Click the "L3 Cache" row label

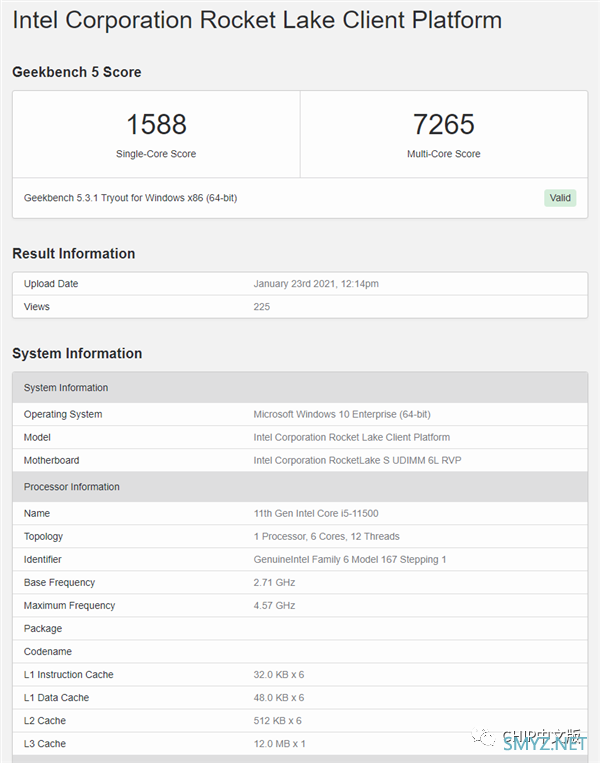45,744
